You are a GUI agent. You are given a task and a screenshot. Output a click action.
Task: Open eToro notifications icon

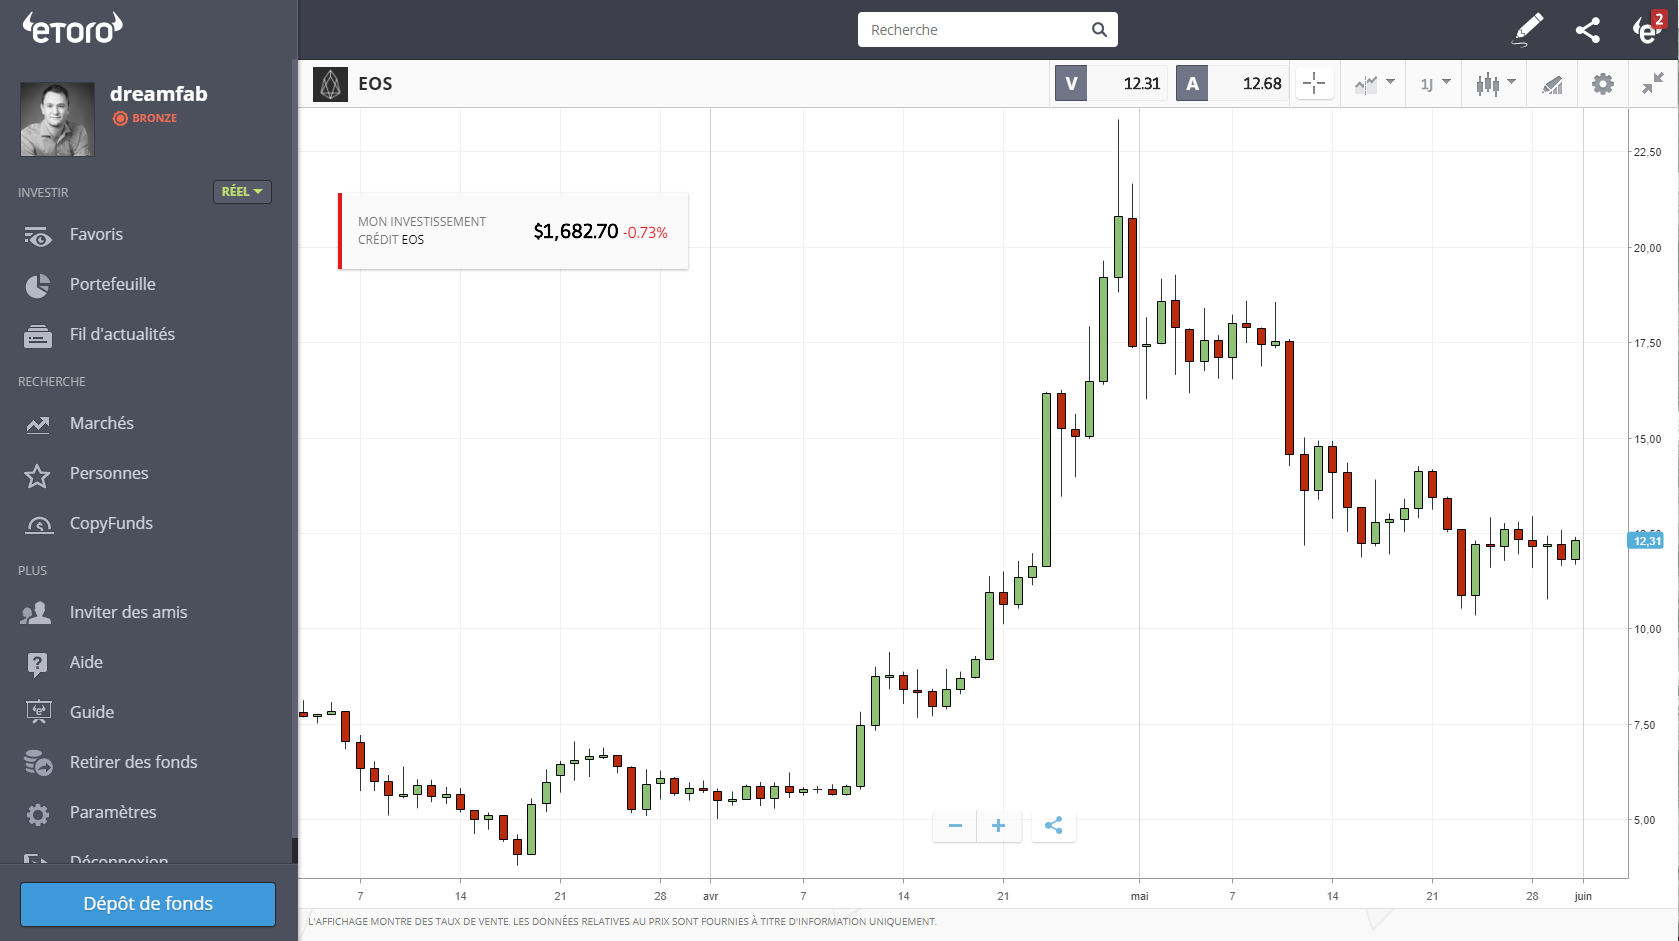(1645, 30)
